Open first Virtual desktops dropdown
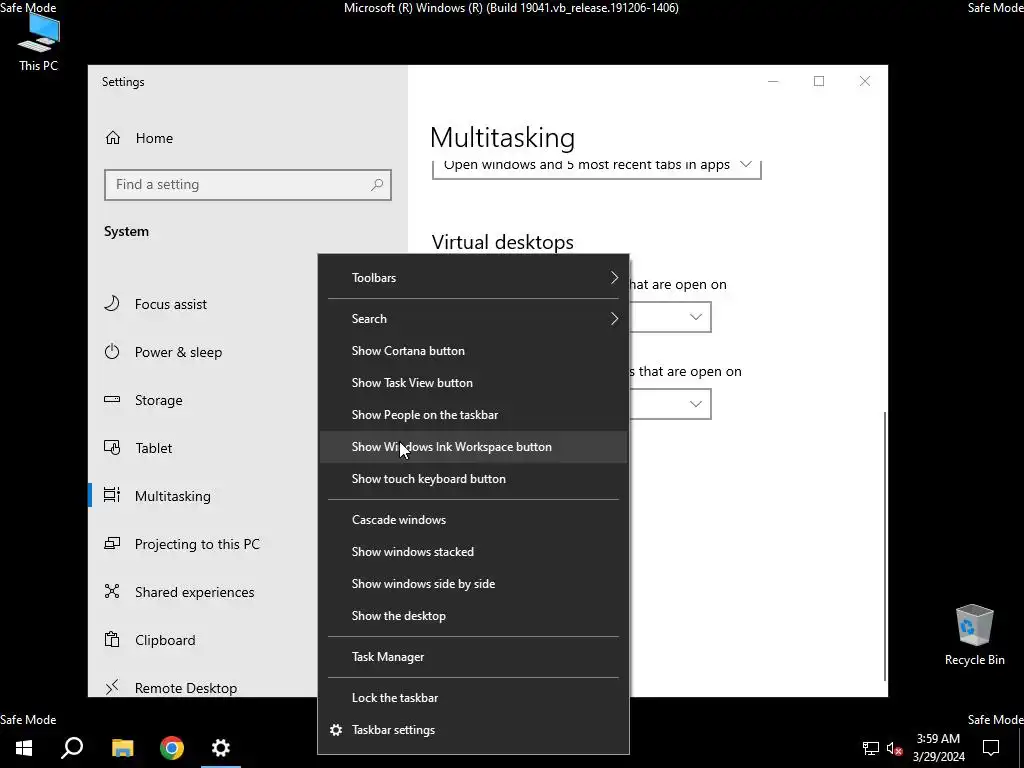The width and height of the screenshot is (1024, 768). 670,317
